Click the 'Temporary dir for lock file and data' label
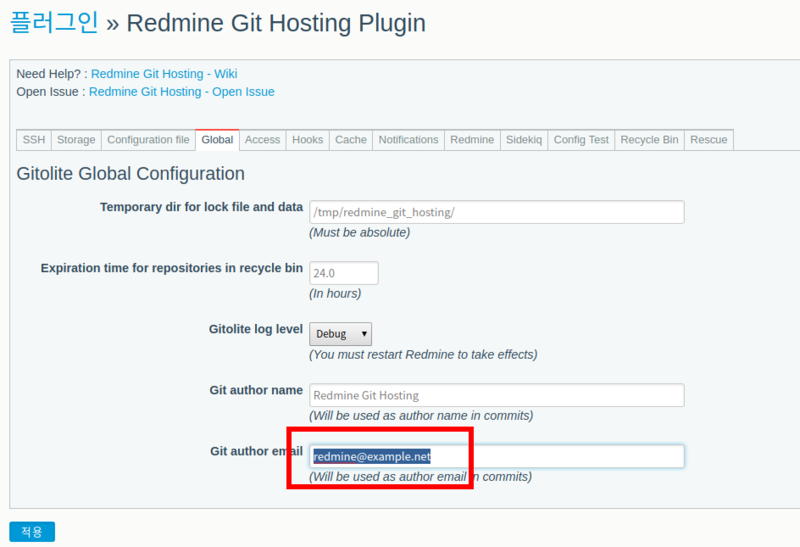 click(x=202, y=207)
